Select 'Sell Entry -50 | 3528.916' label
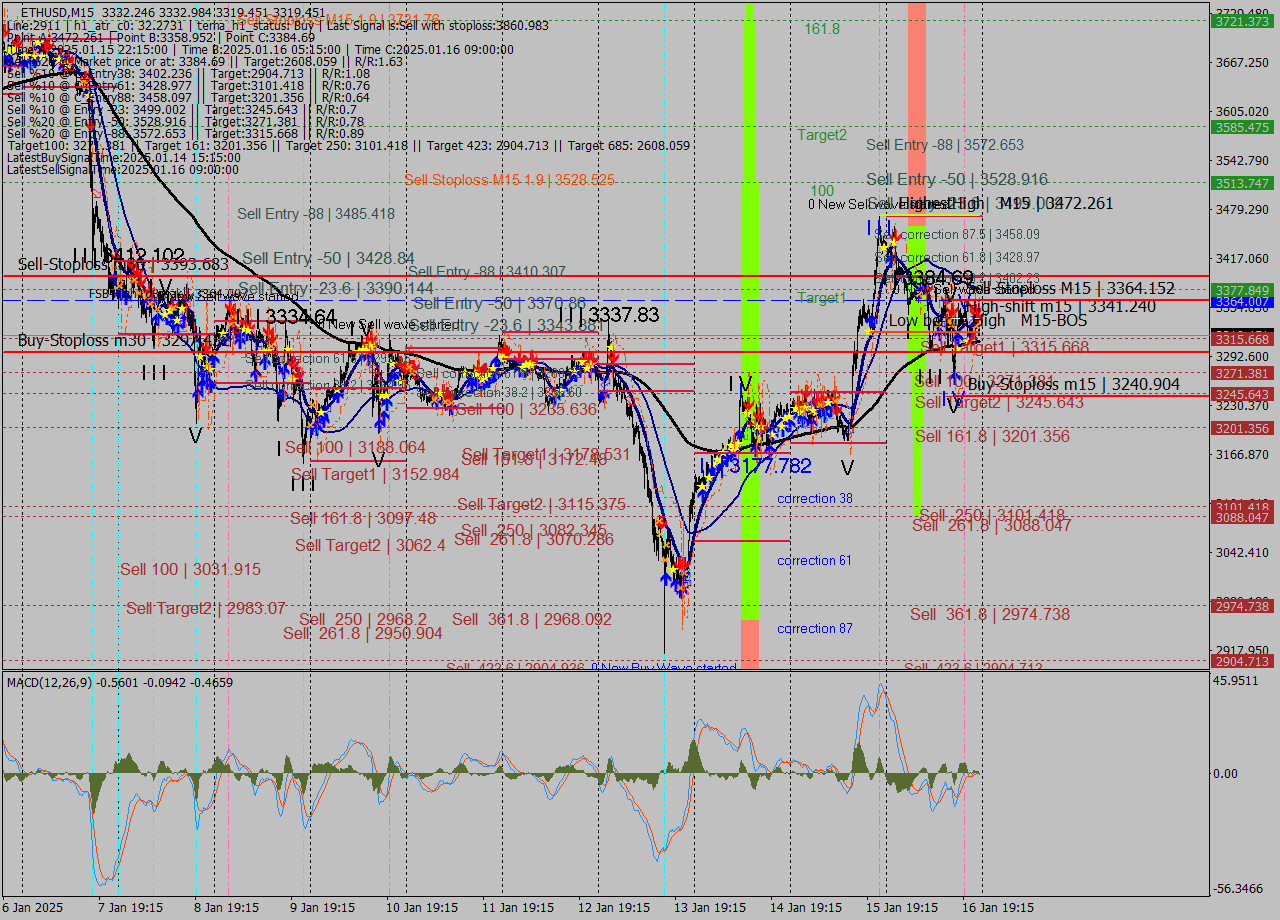Viewport: 1280px width, 920px height. [957, 179]
